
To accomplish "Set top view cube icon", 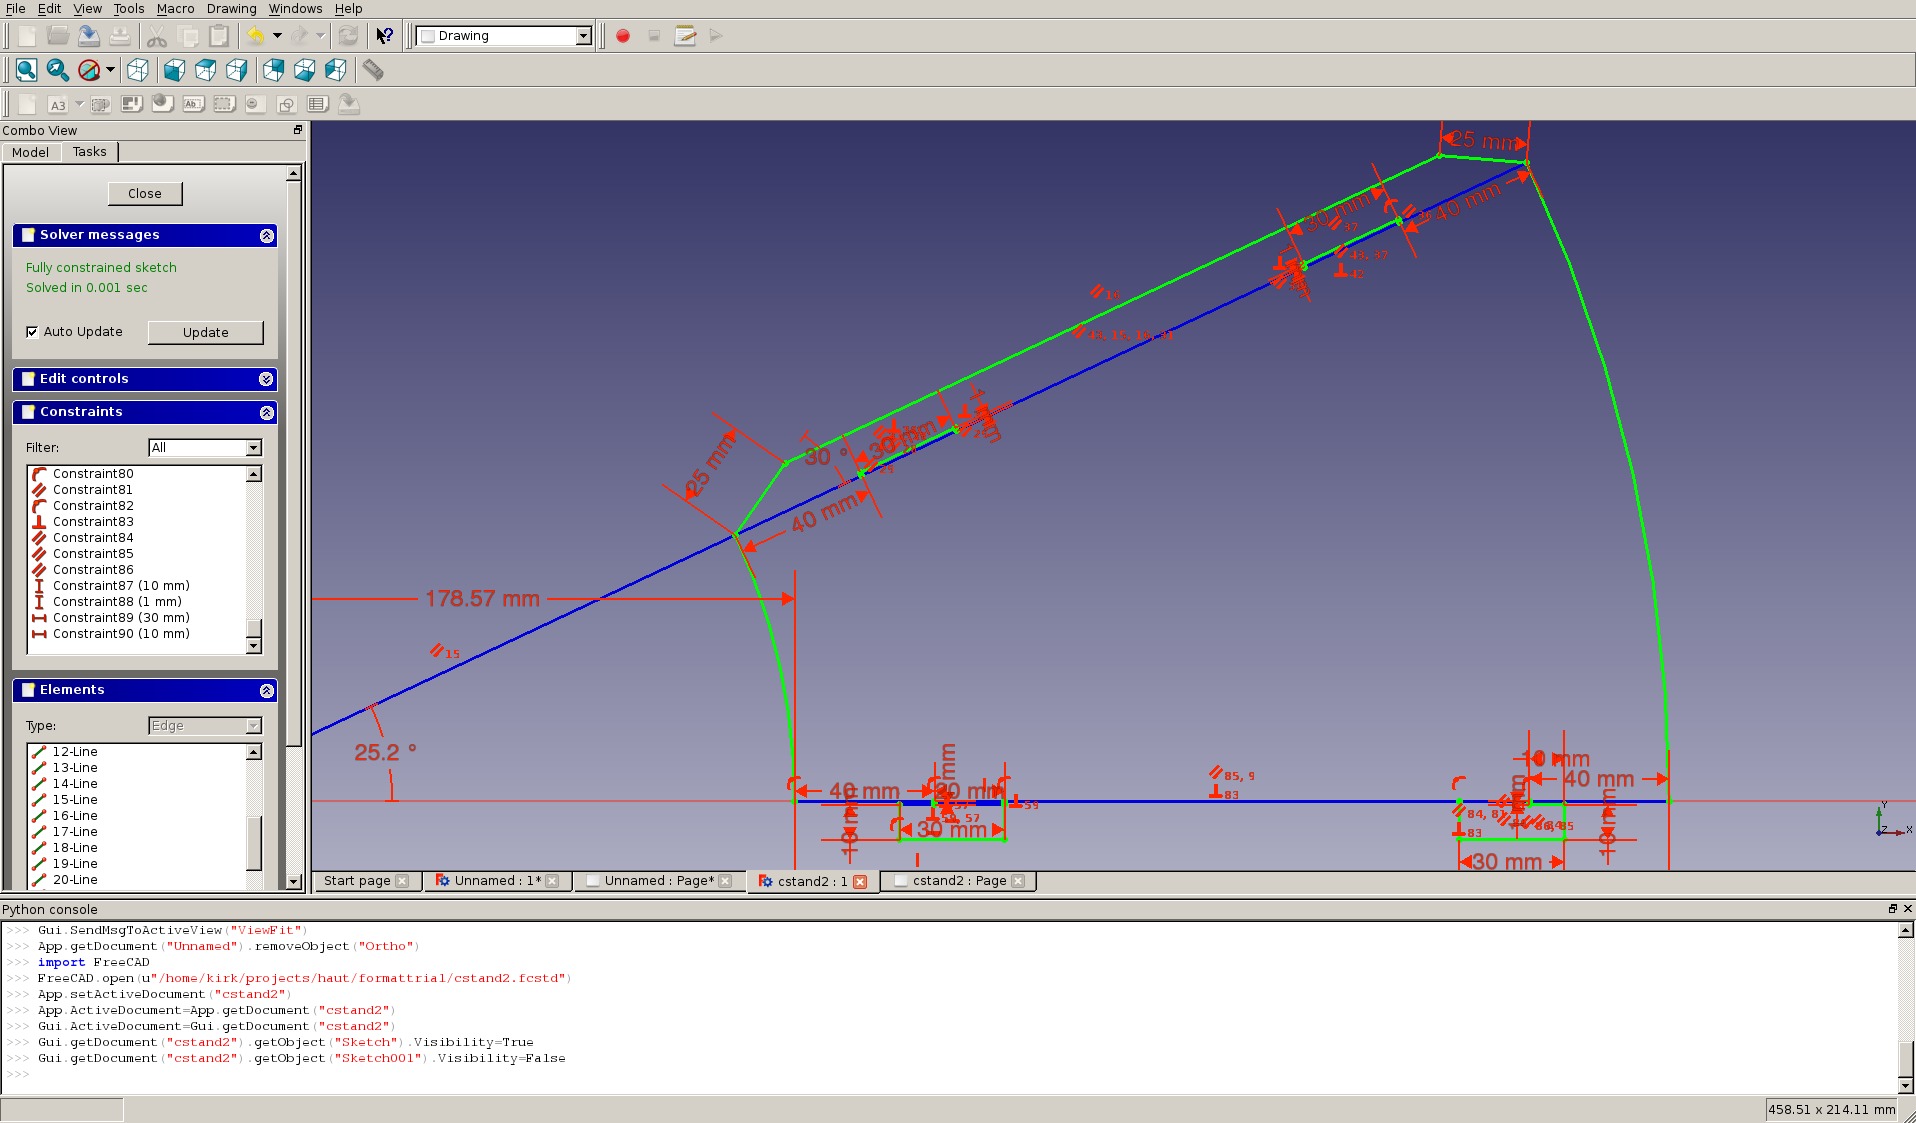I will coord(205,70).
